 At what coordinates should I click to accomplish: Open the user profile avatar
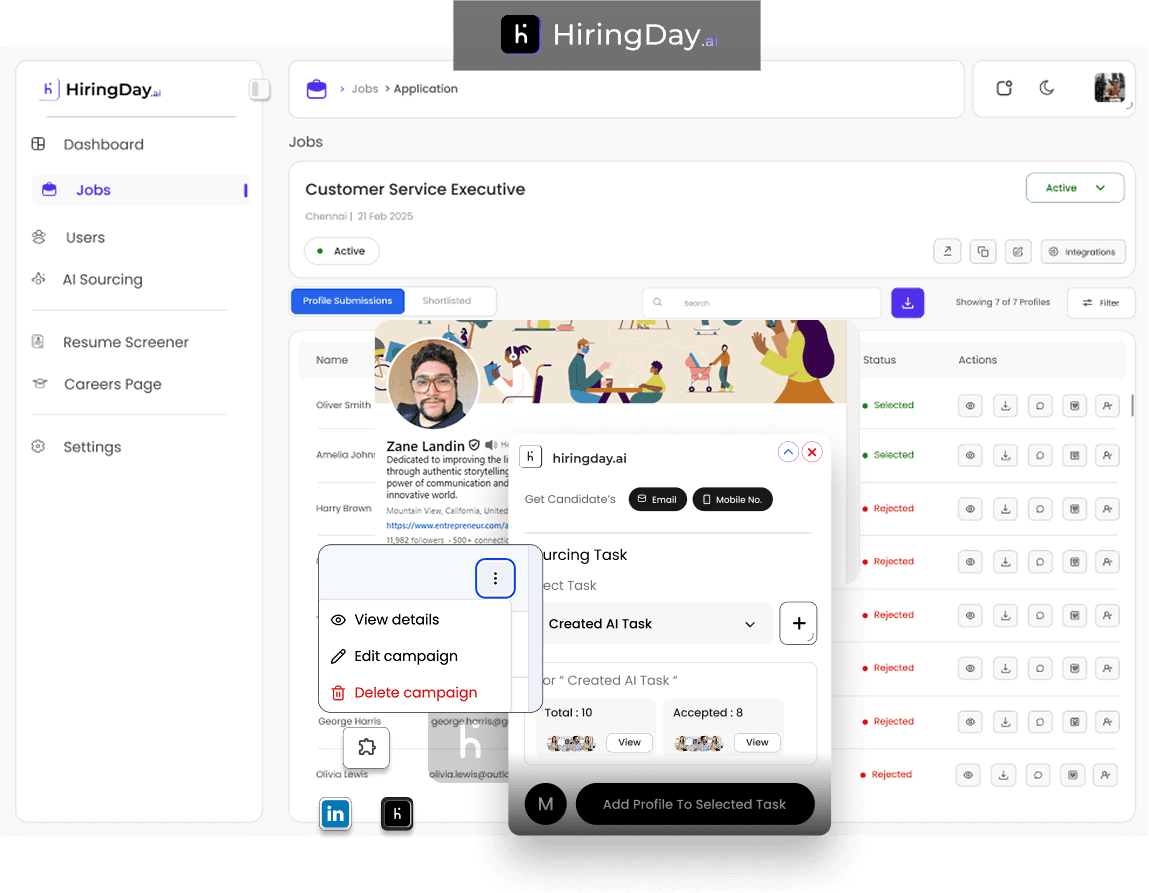(1109, 88)
